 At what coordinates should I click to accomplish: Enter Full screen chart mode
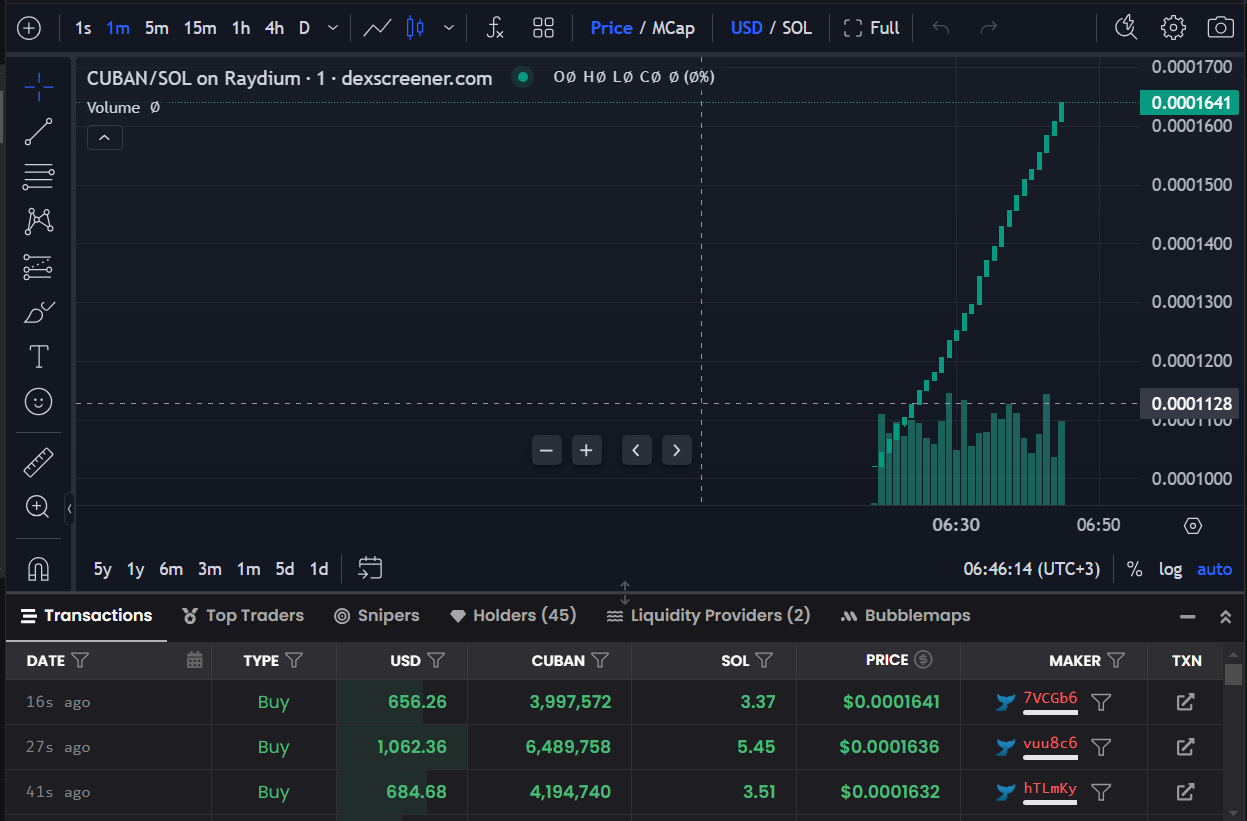tap(871, 28)
